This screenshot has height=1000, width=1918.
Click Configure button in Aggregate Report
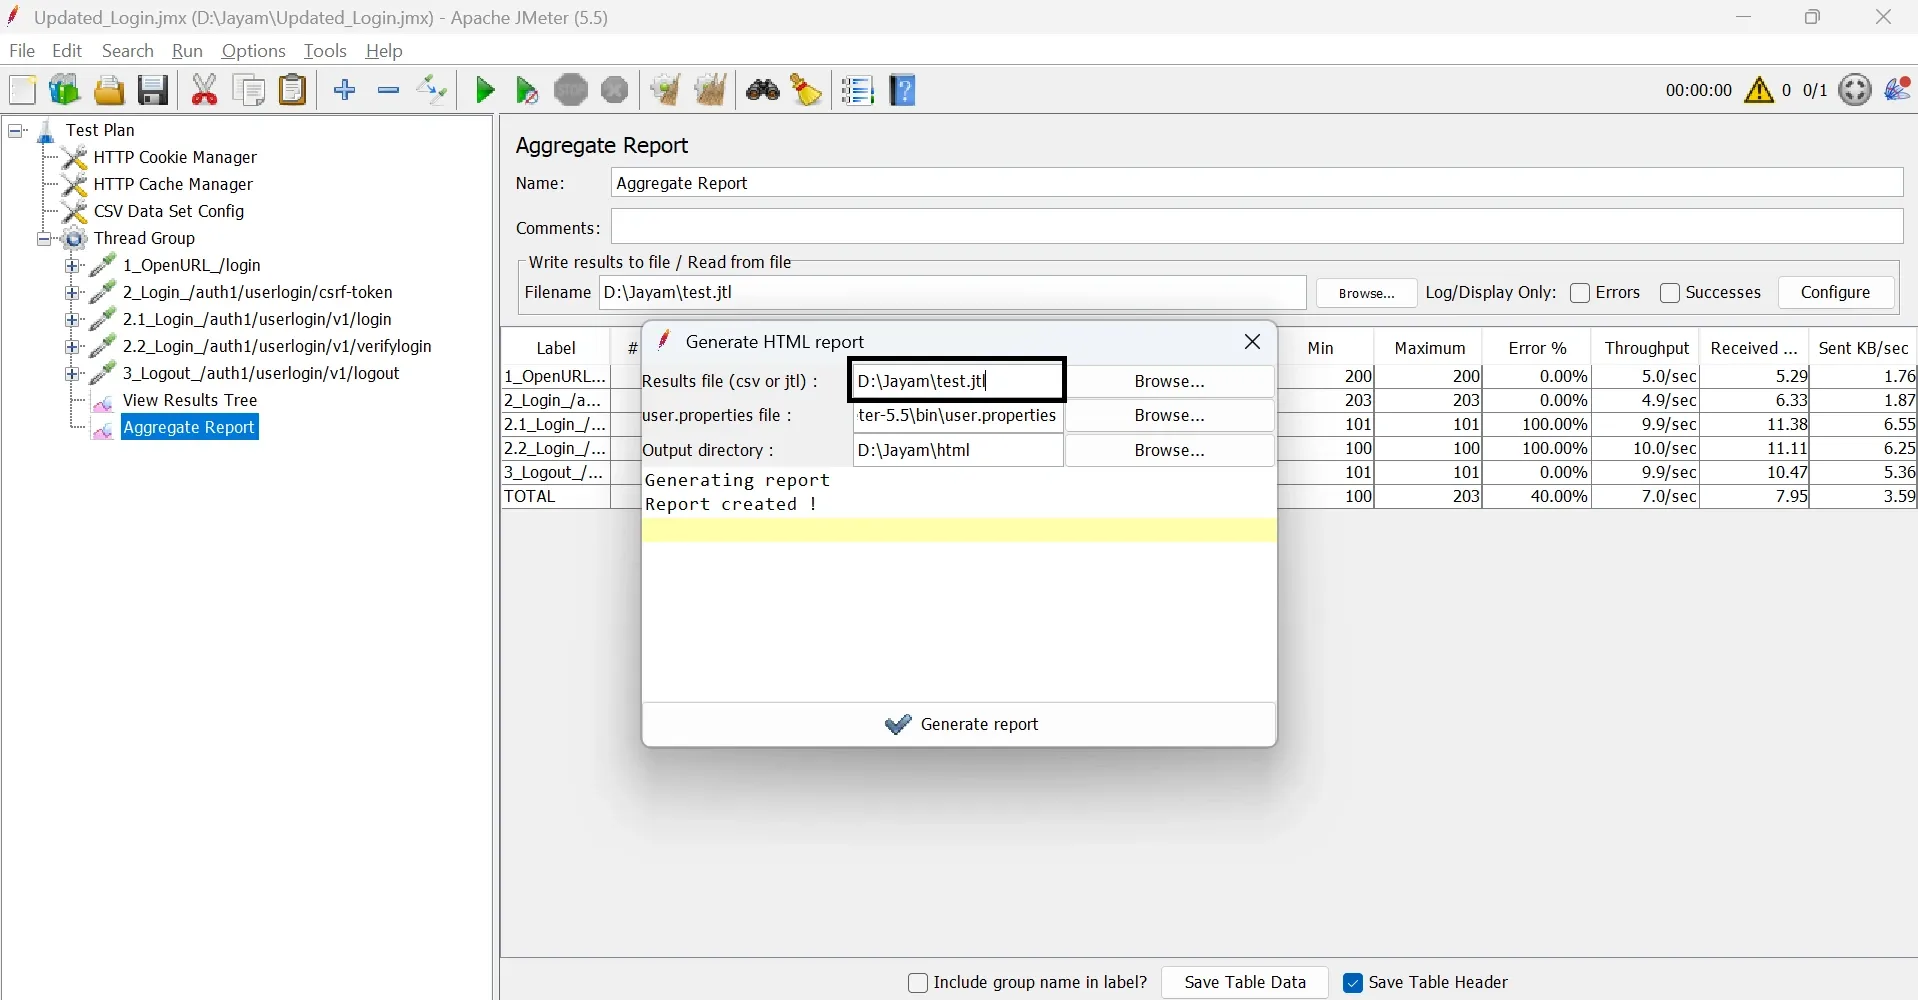1835,292
